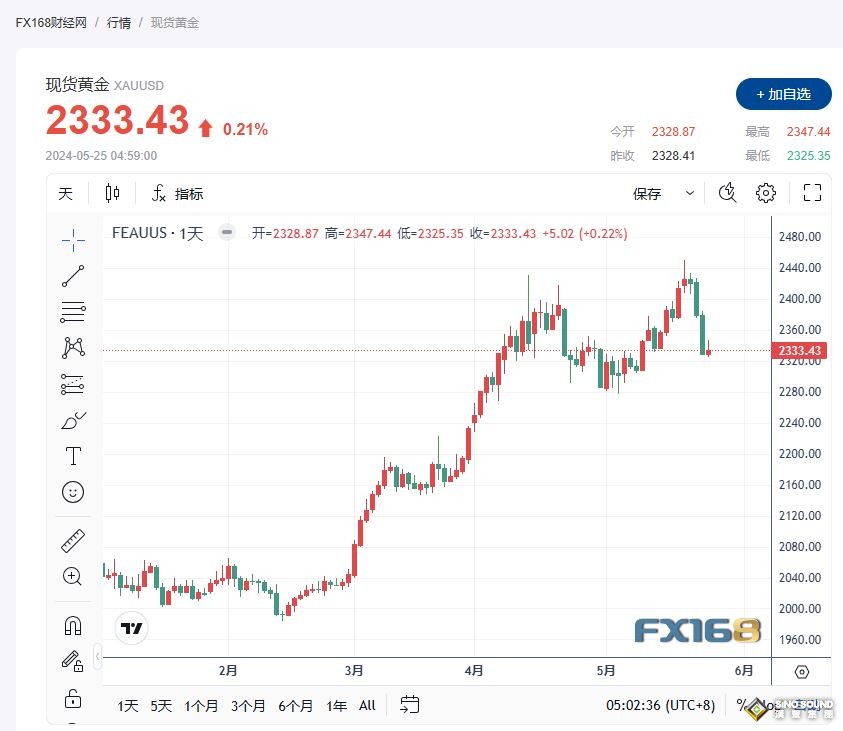Screen dimensions: 843x731
Task: Toggle the lock all drawings option
Action: click(x=72, y=699)
